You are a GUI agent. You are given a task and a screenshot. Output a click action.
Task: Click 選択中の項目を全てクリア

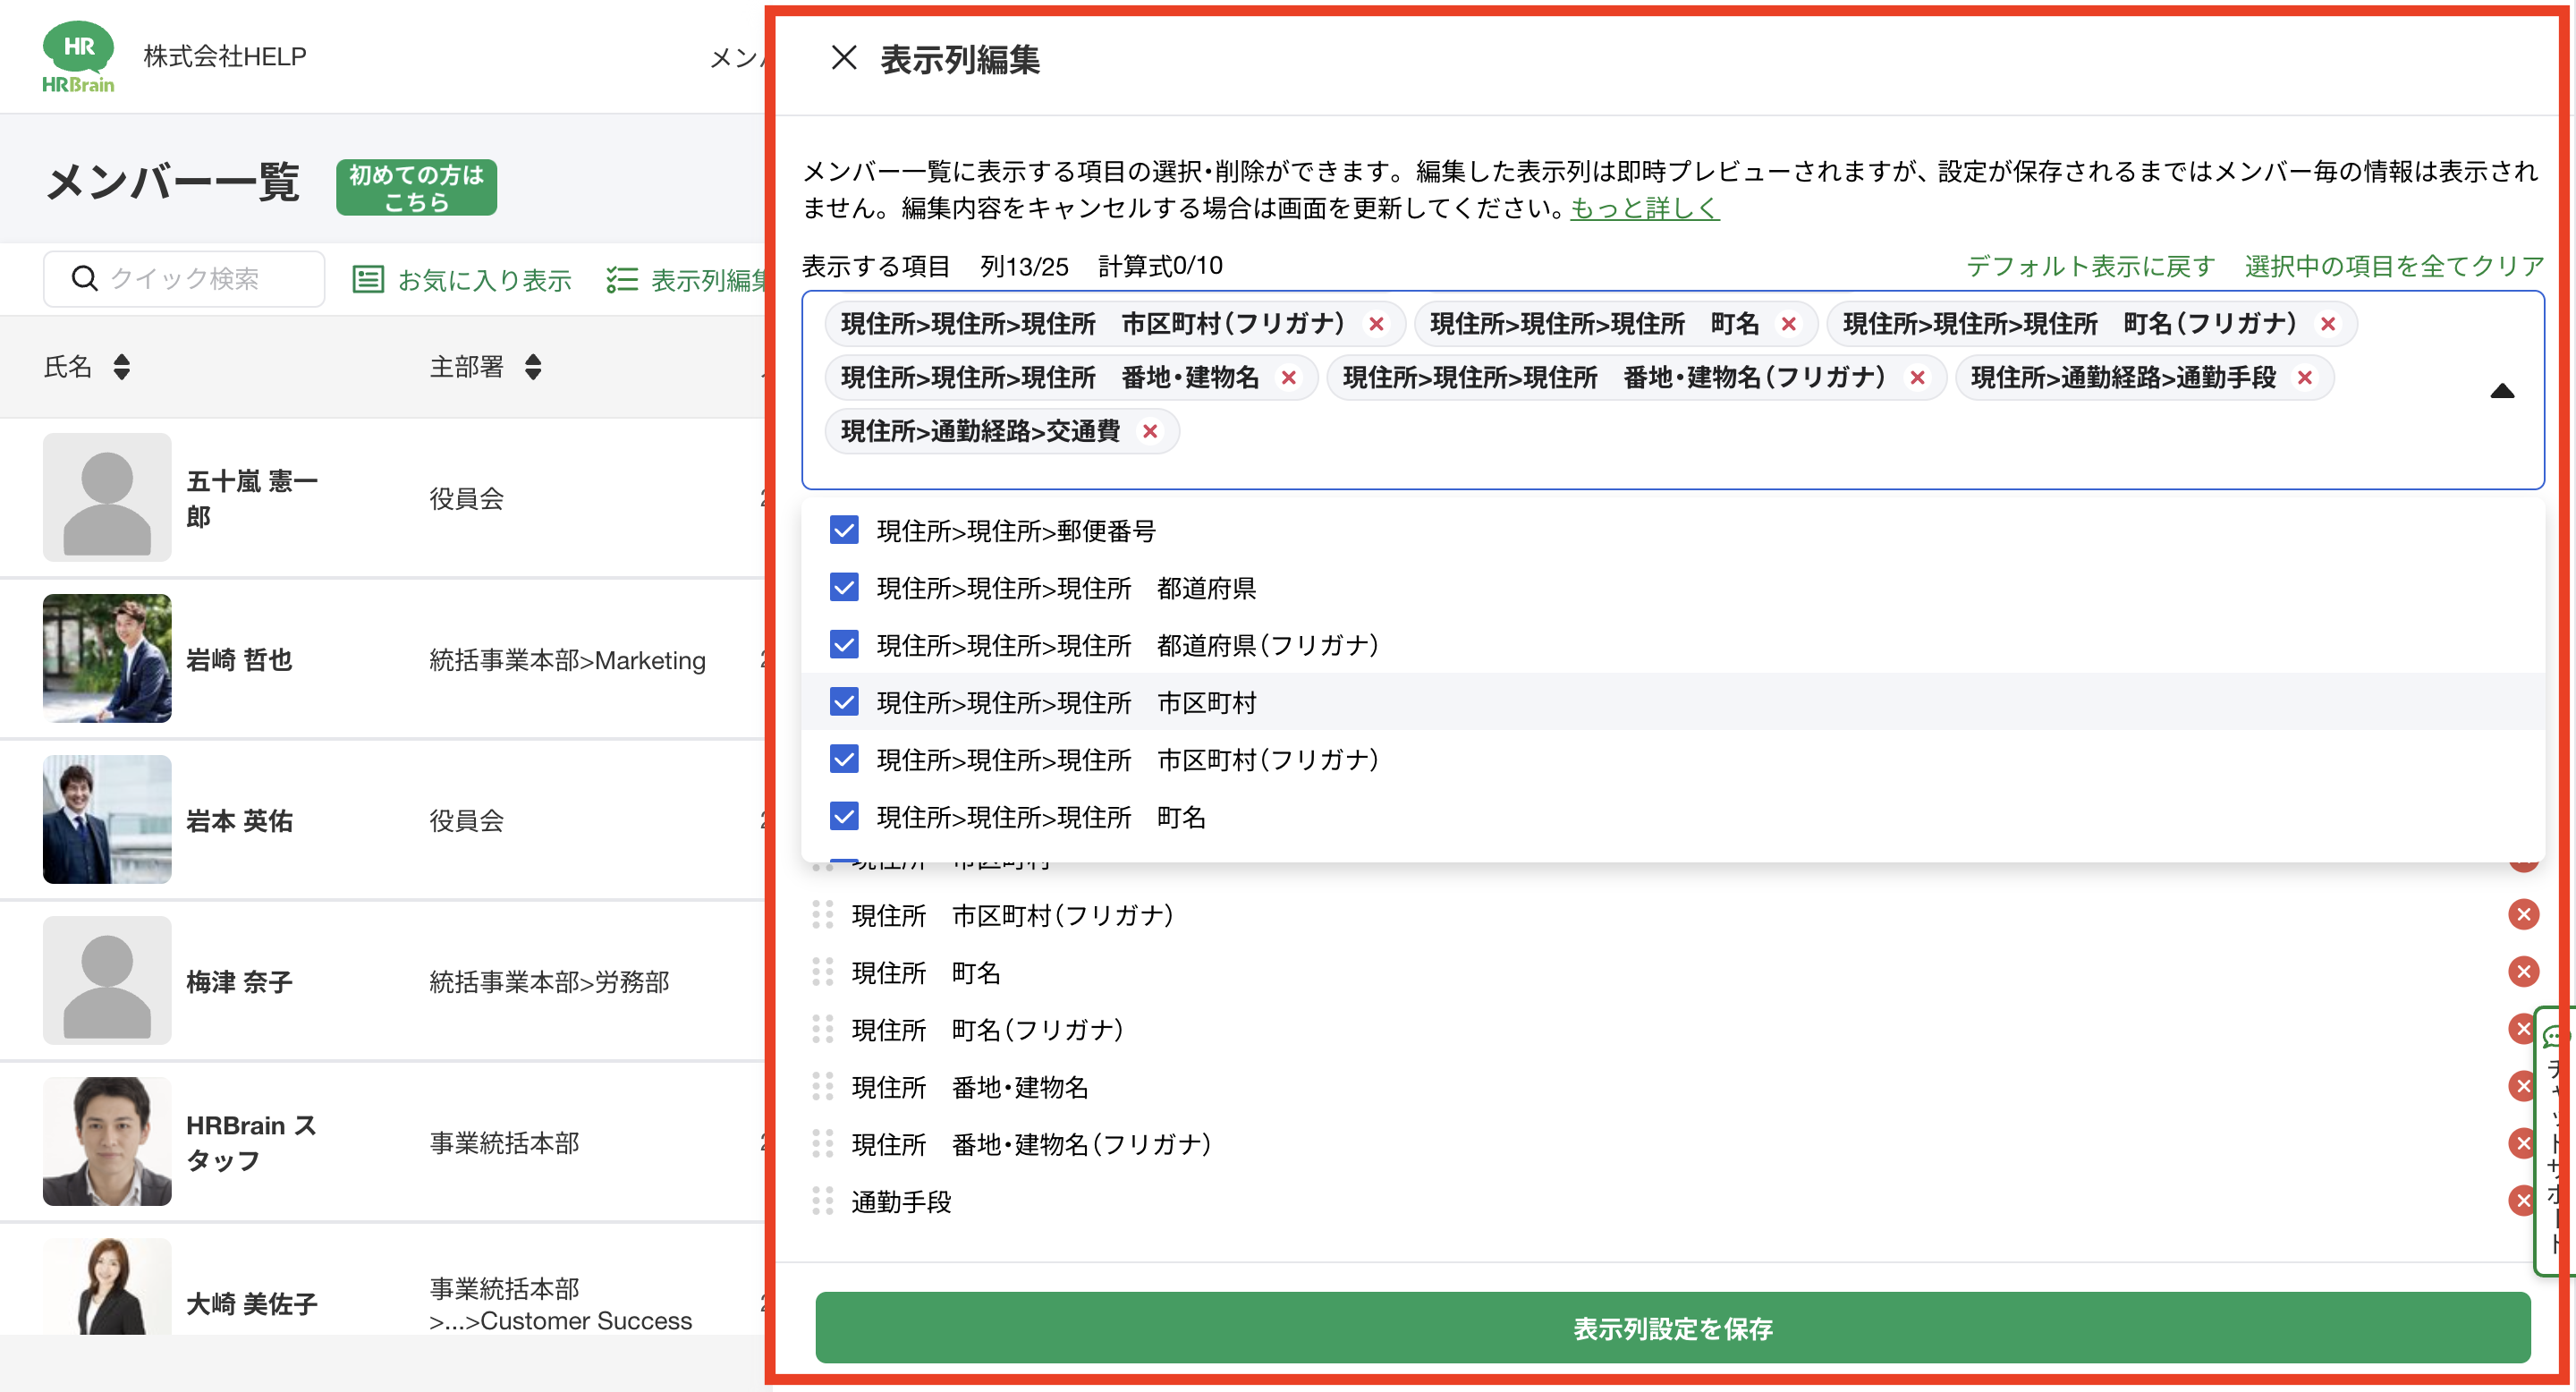tap(2394, 266)
